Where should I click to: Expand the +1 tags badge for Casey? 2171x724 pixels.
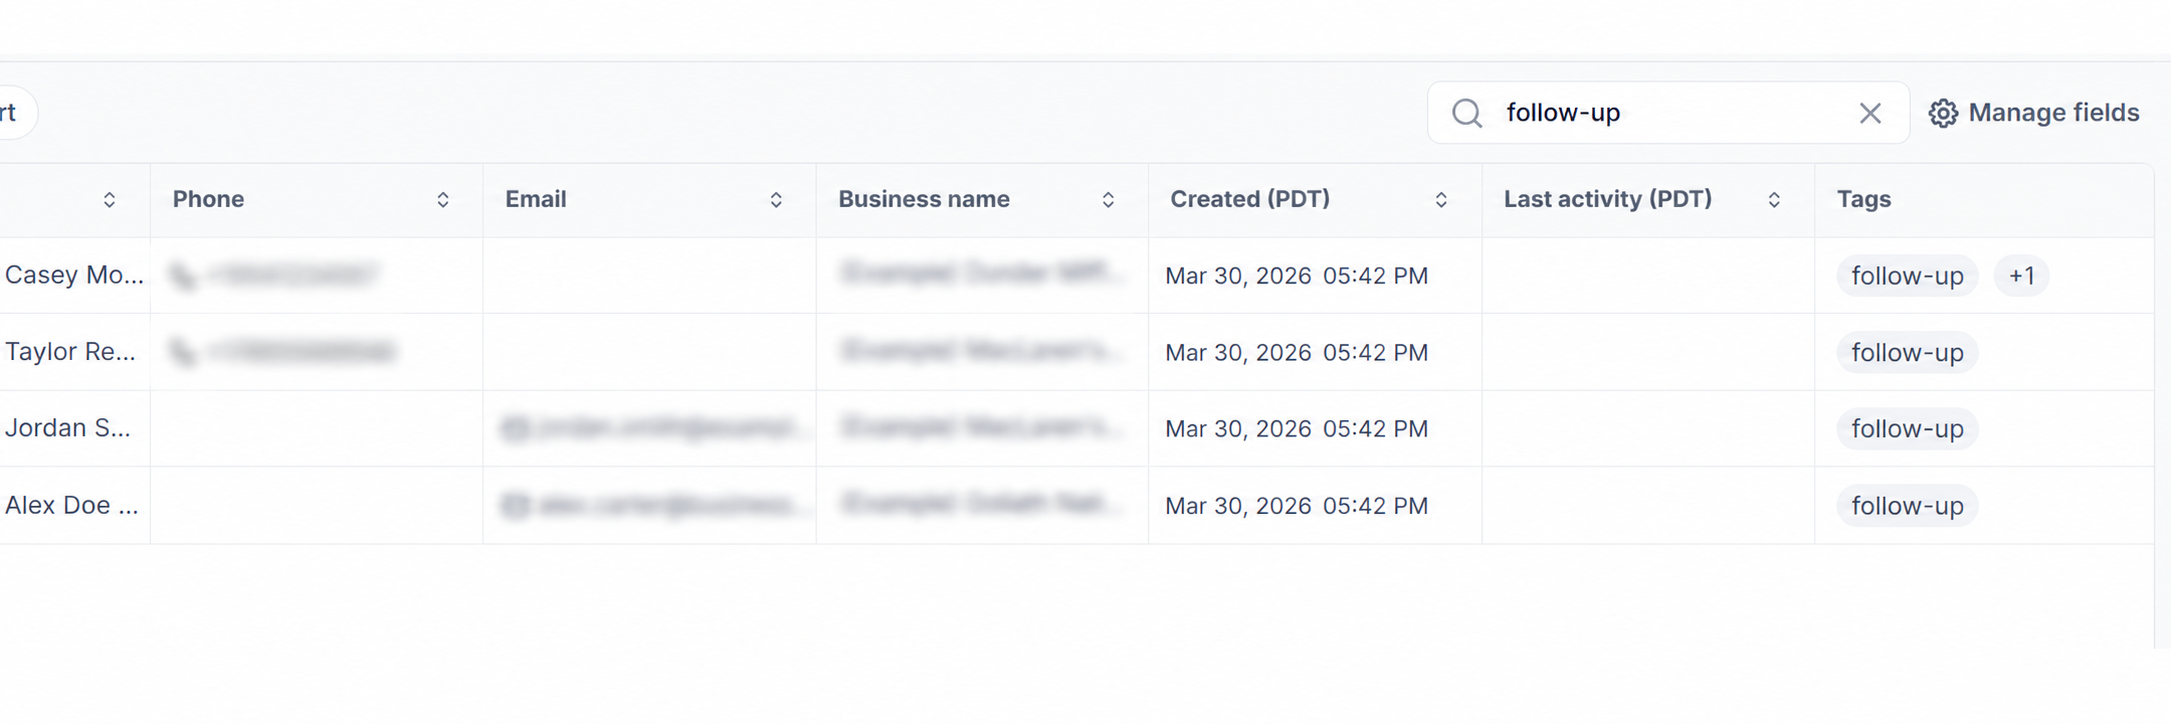2021,275
